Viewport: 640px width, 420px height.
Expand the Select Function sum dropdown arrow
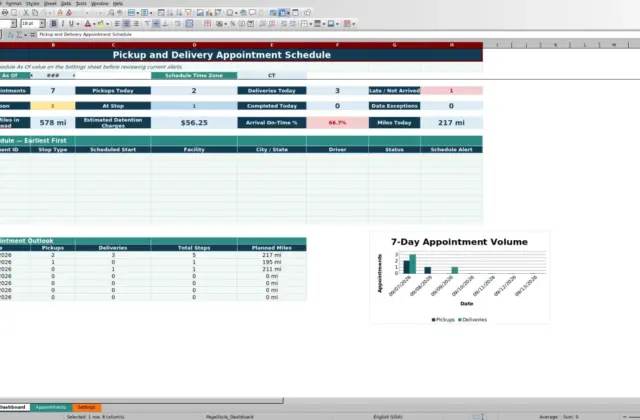pyautogui.click(x=25, y=35)
